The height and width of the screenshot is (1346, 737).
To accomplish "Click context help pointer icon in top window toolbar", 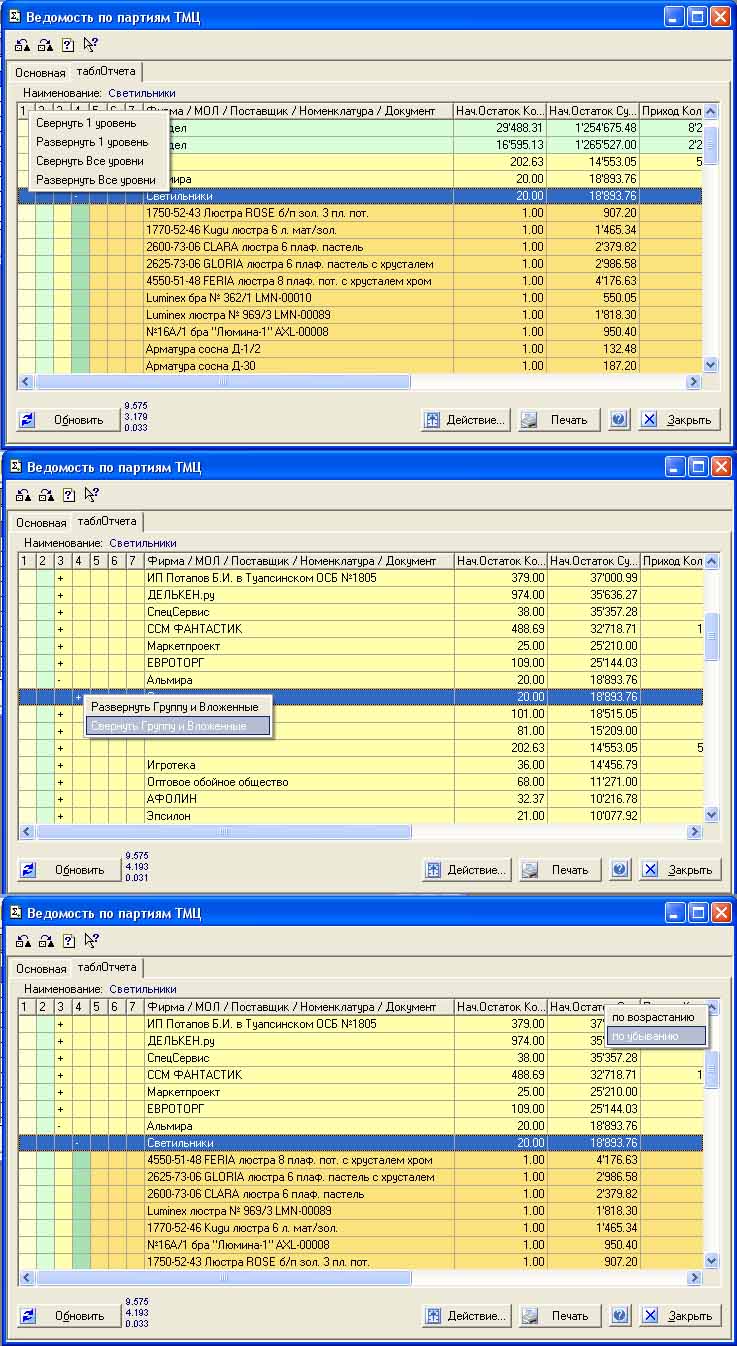I will 91,45.
